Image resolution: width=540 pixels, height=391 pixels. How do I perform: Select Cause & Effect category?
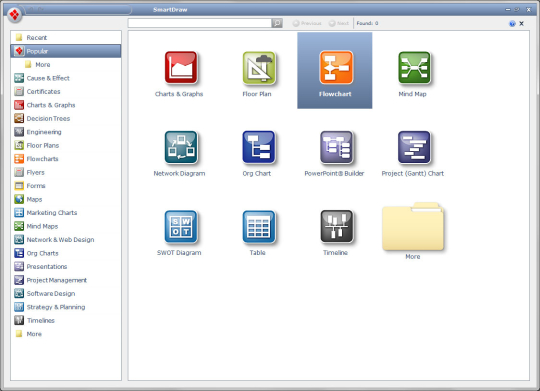point(66,78)
